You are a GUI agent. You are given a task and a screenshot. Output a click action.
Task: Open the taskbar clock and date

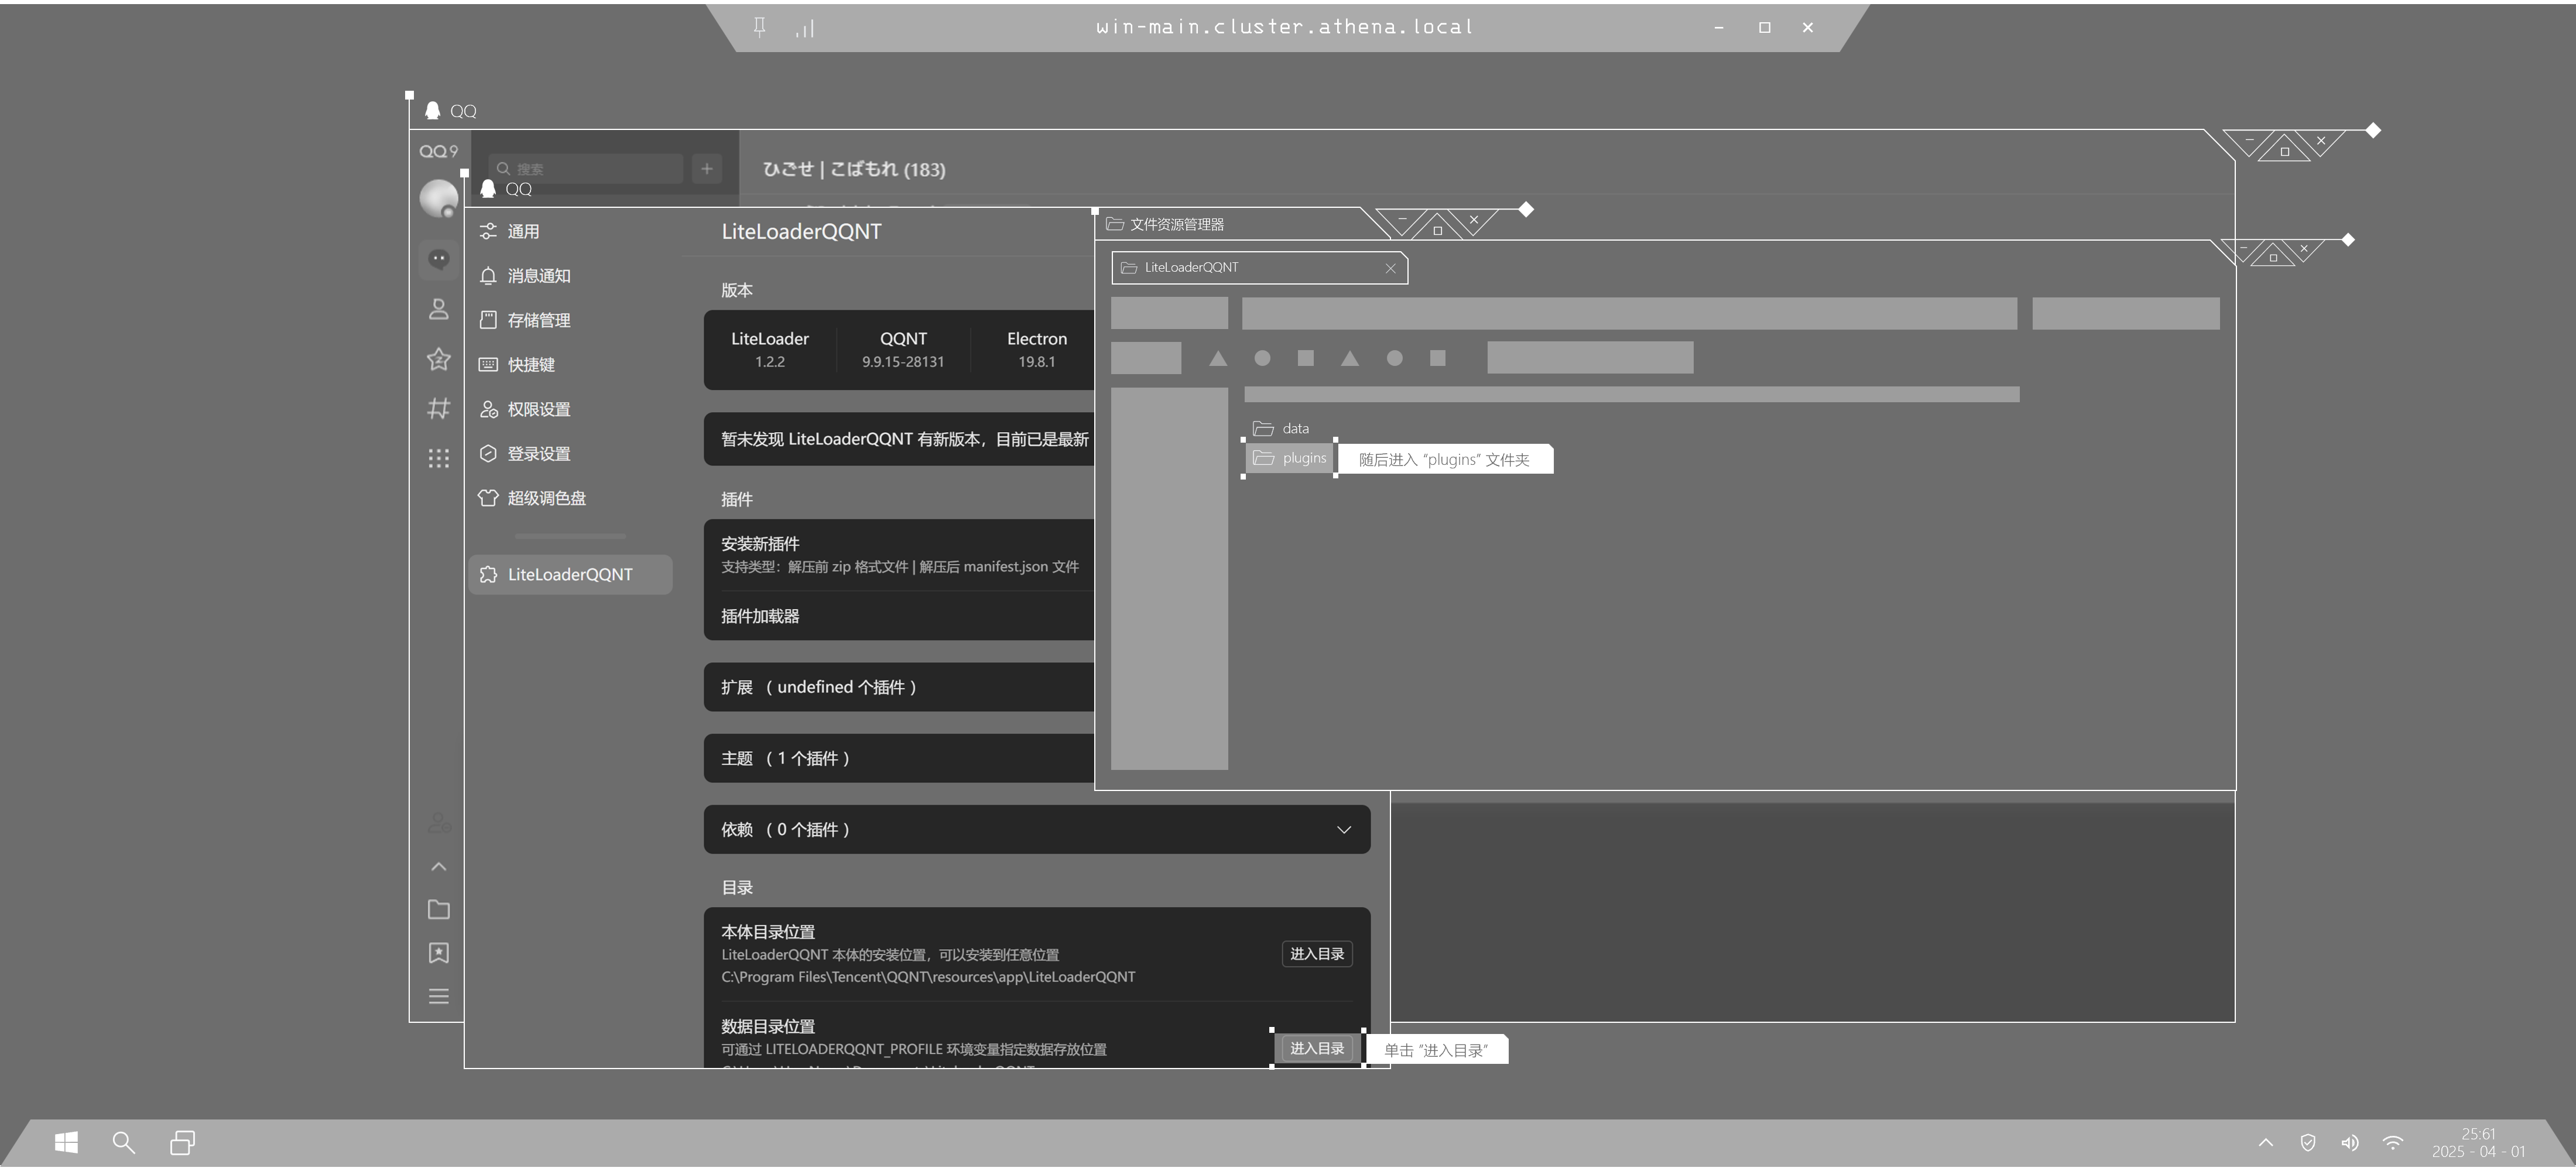pos(2478,1143)
